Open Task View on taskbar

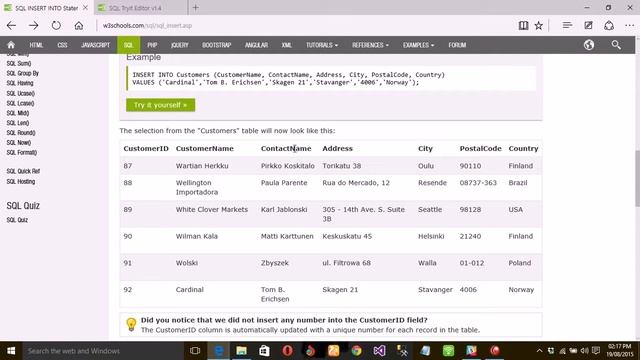(195, 351)
